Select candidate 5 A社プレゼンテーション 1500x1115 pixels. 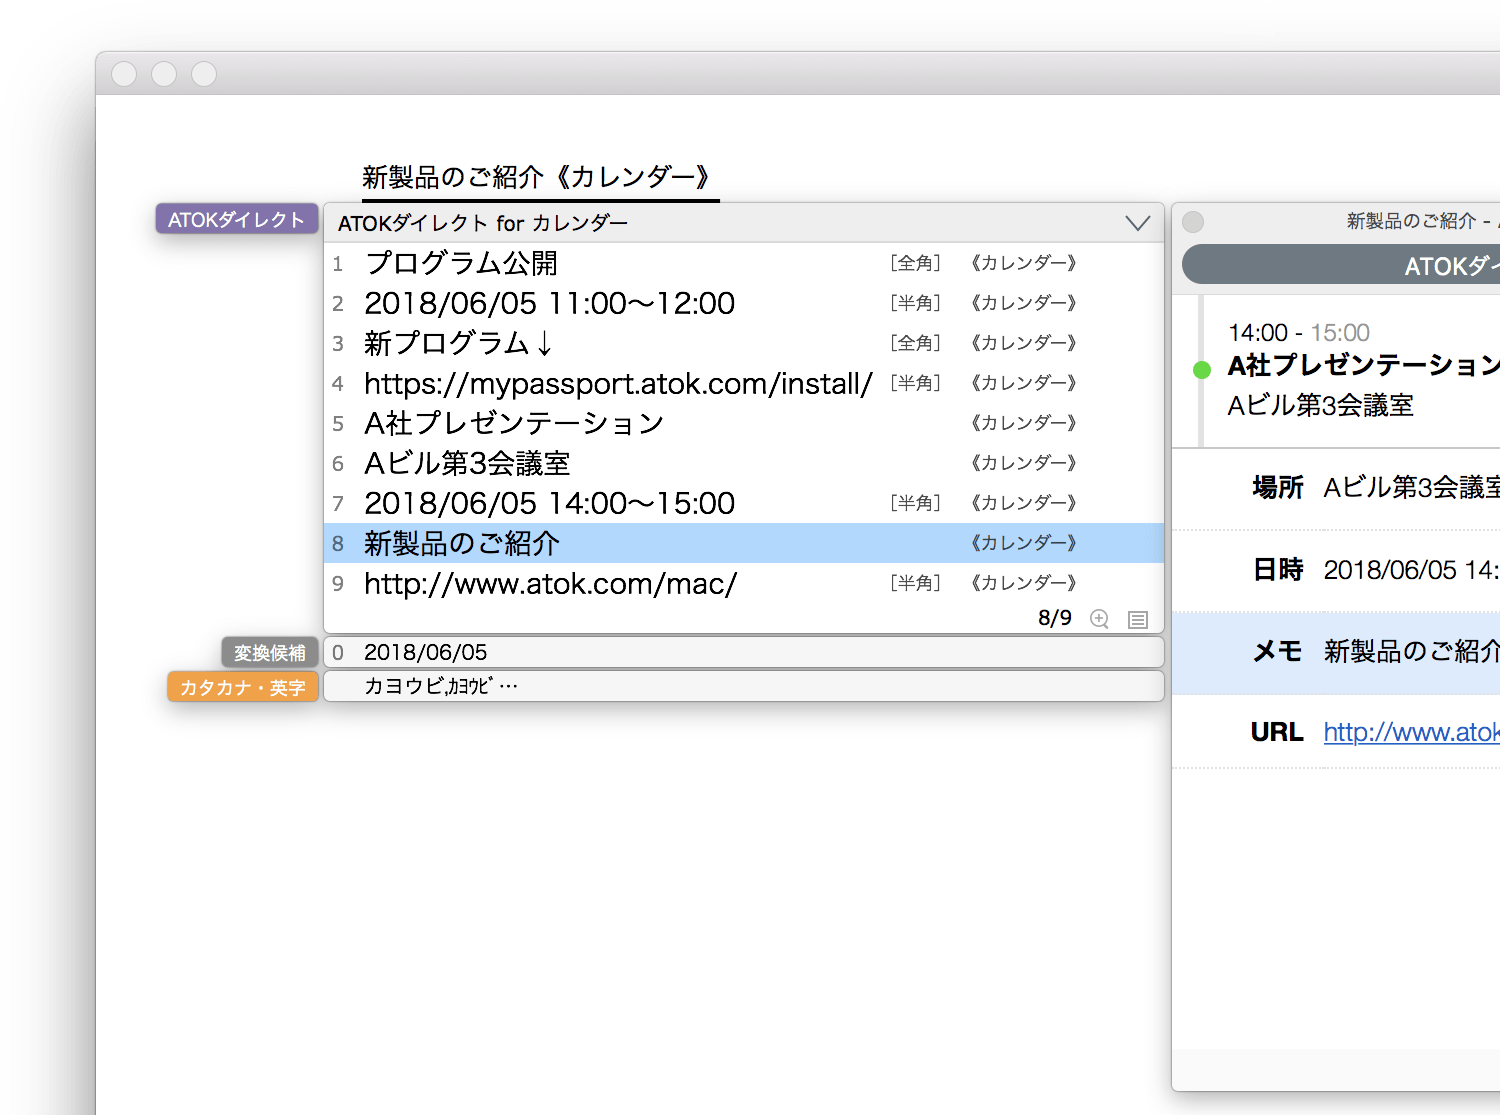point(744,423)
